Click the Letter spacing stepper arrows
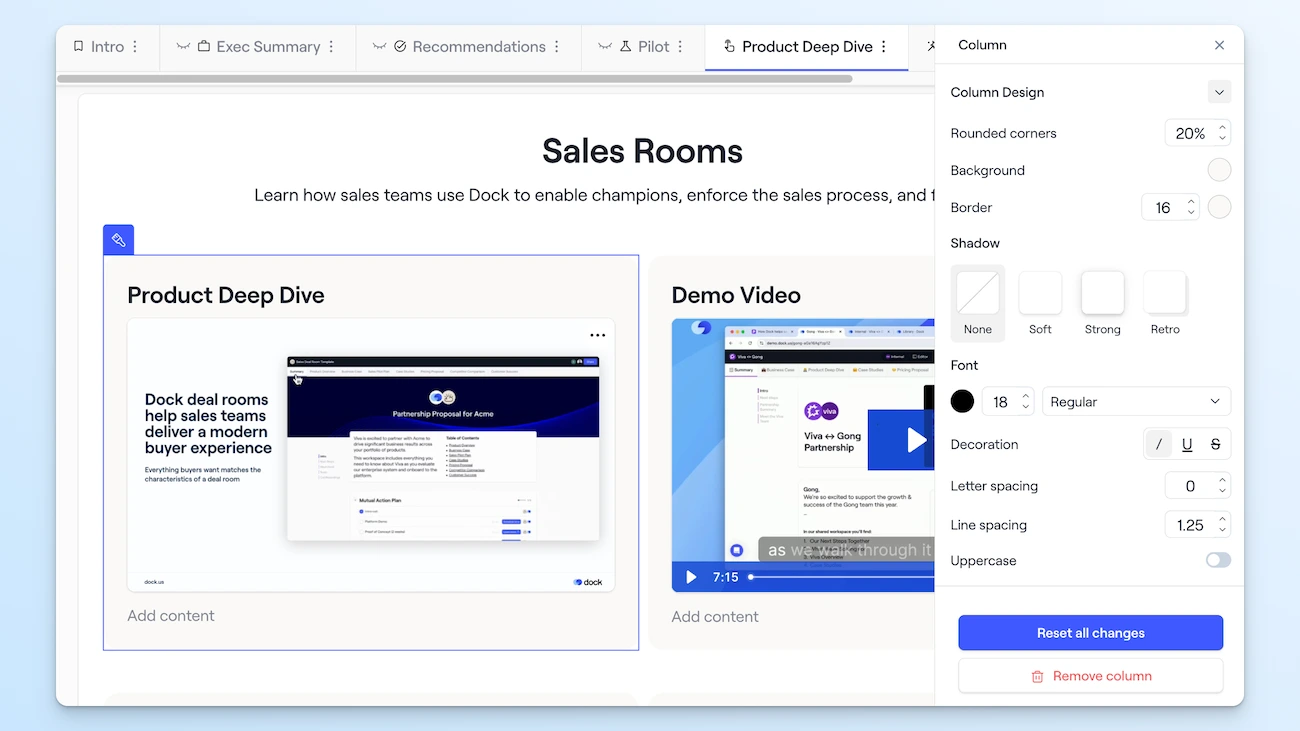The height and width of the screenshot is (731, 1300). click(1222, 486)
